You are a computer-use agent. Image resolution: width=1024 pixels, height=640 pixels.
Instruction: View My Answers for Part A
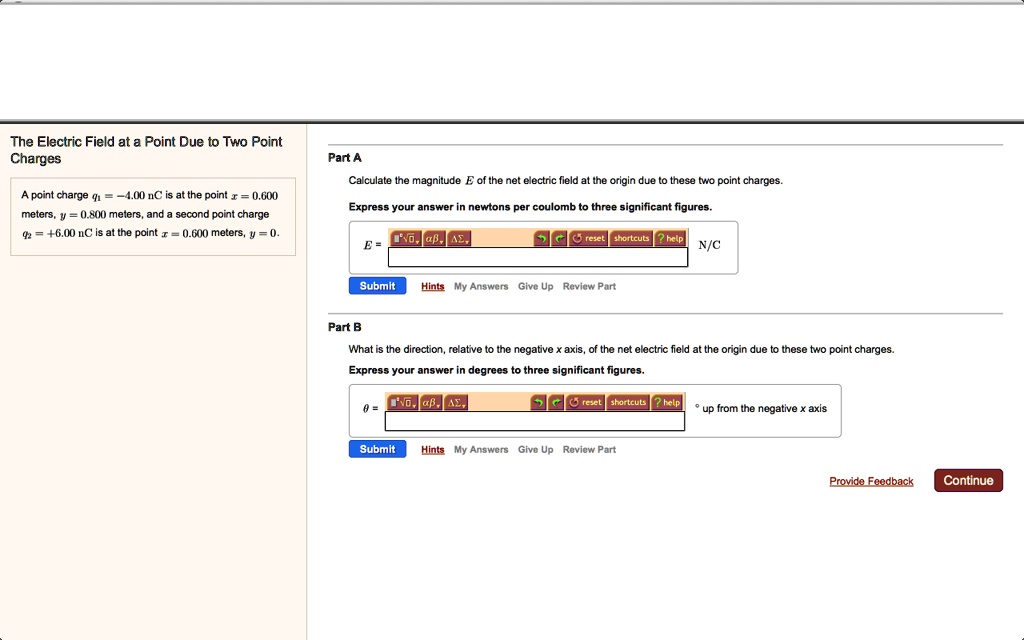pos(481,286)
